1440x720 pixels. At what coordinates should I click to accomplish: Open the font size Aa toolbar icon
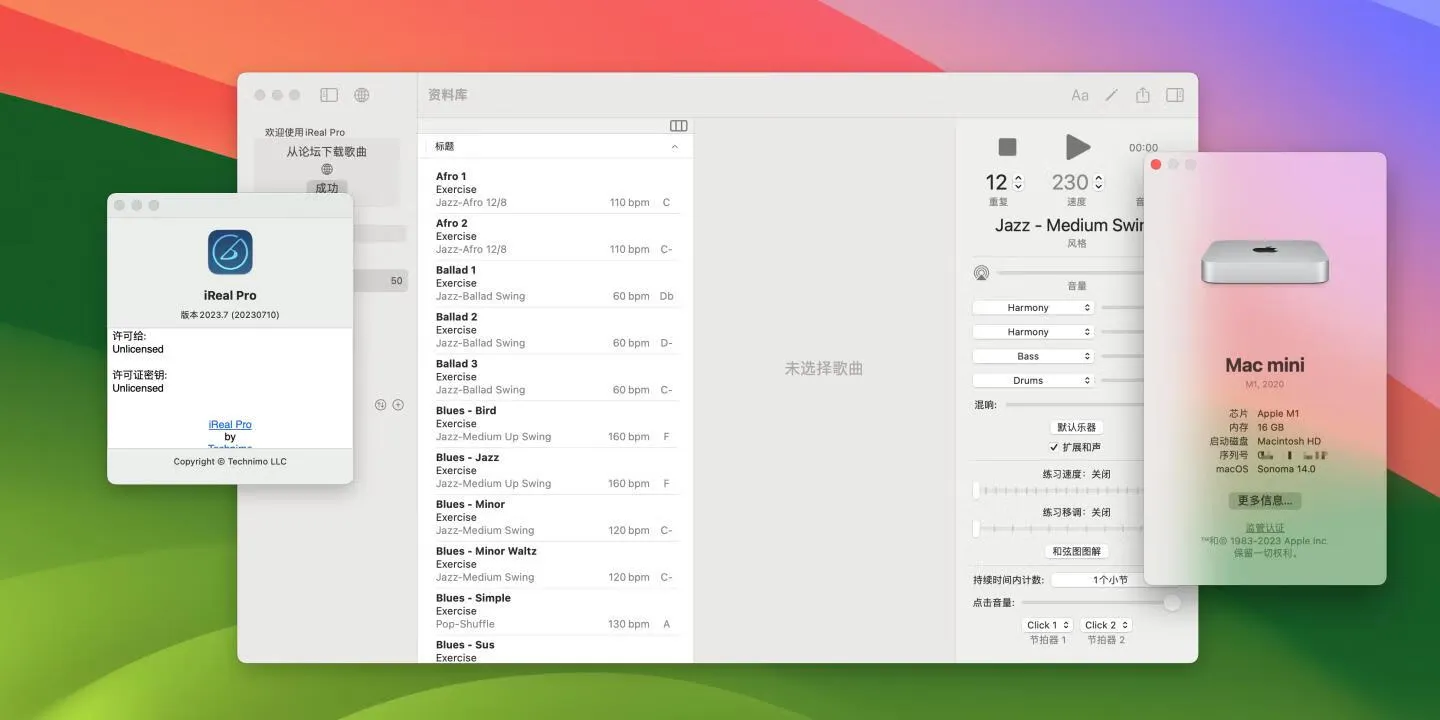(1080, 95)
